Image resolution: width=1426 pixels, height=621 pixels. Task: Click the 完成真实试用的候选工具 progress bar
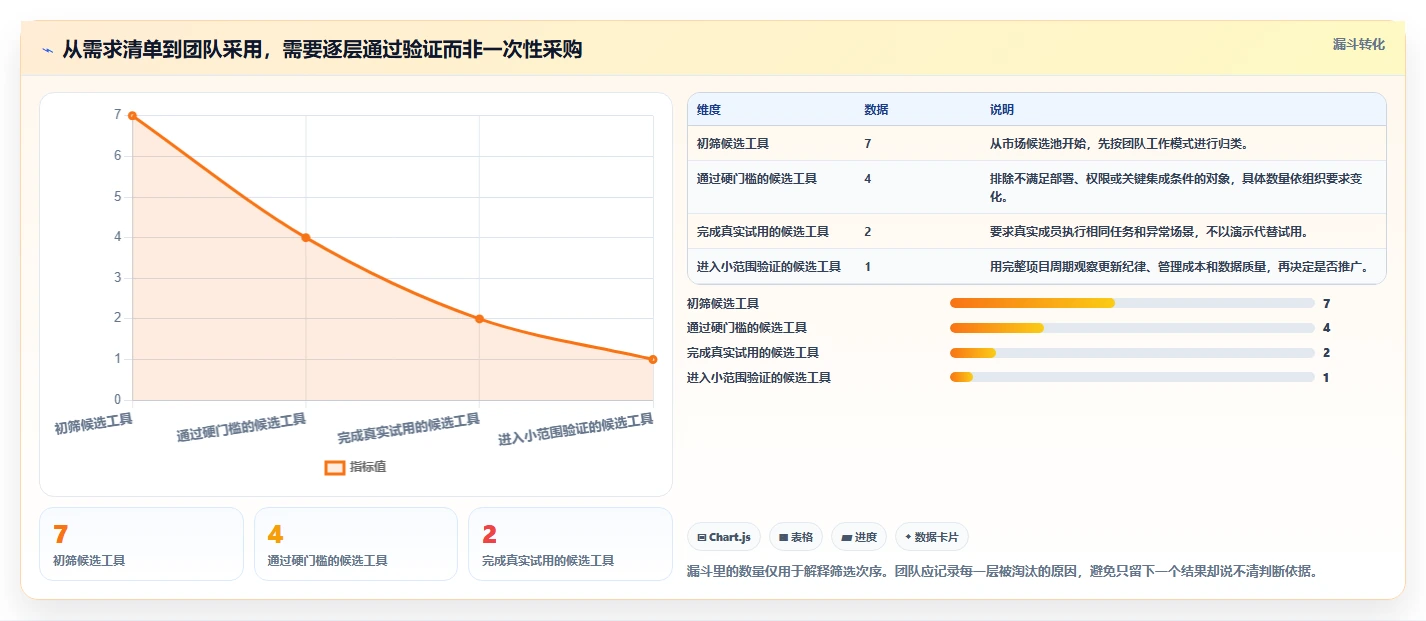1132,353
